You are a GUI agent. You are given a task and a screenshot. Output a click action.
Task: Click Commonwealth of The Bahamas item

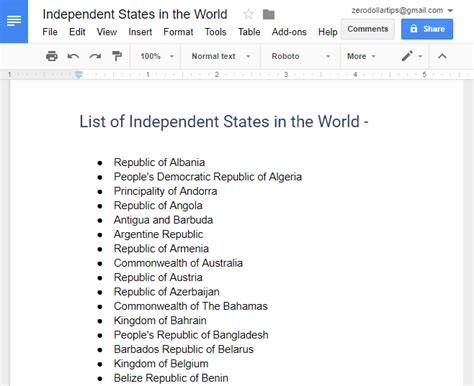tap(191, 306)
